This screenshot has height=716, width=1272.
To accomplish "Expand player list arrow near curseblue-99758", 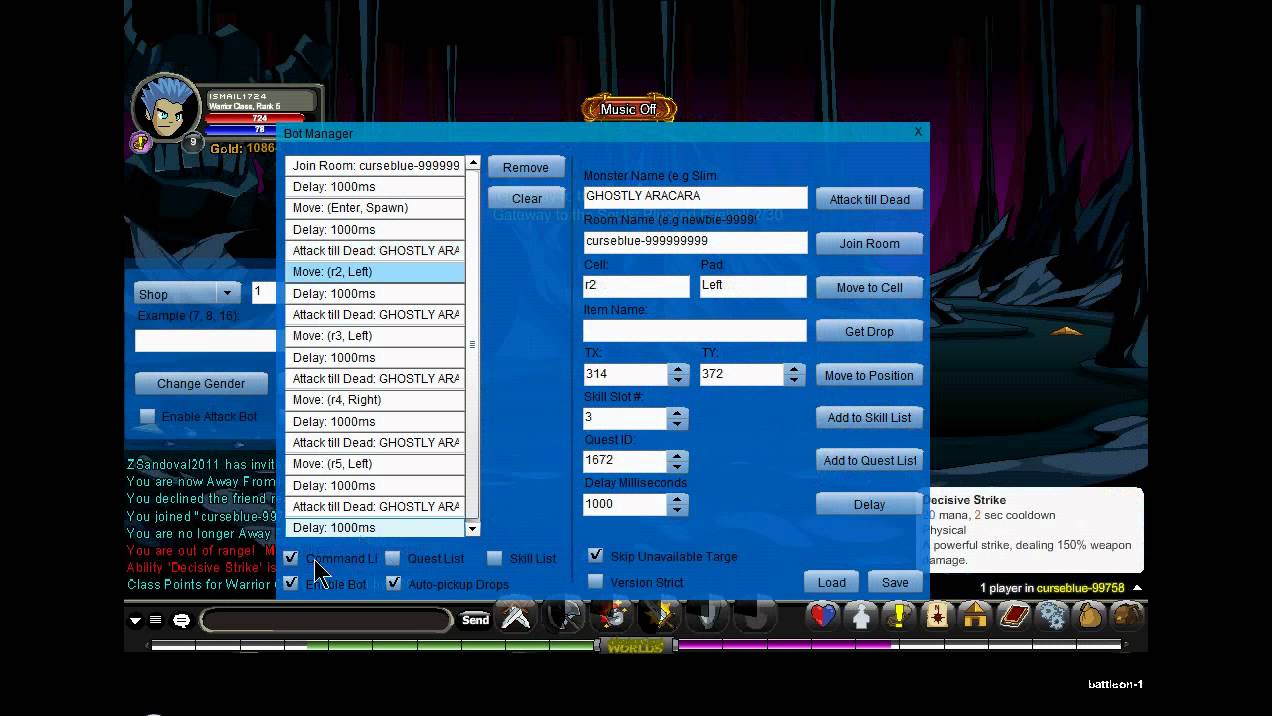I will point(1137,588).
